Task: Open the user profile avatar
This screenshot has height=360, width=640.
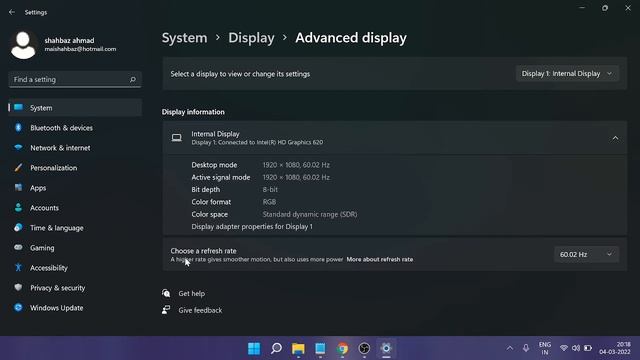Action: (23, 44)
